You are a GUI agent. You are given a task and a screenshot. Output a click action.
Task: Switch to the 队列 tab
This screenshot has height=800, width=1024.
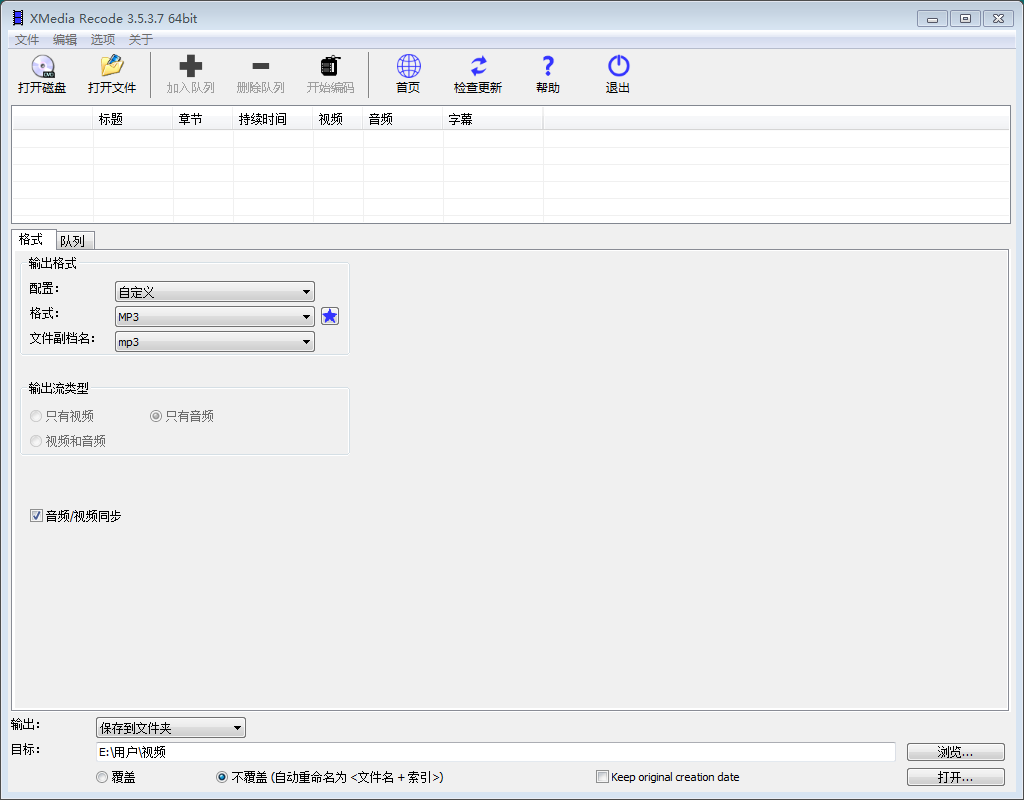pos(74,241)
